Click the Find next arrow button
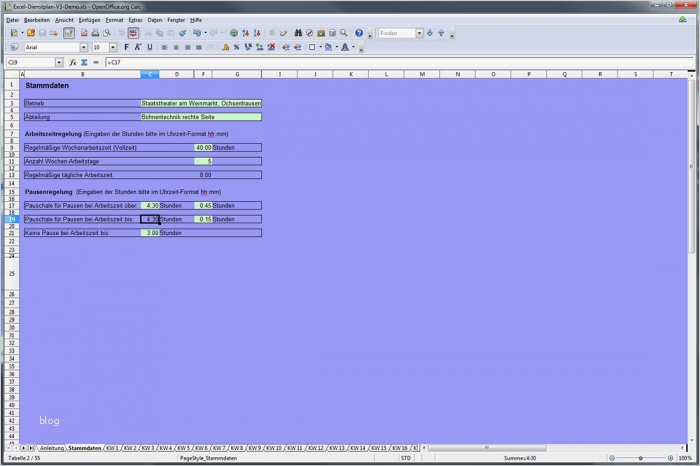 (429, 33)
